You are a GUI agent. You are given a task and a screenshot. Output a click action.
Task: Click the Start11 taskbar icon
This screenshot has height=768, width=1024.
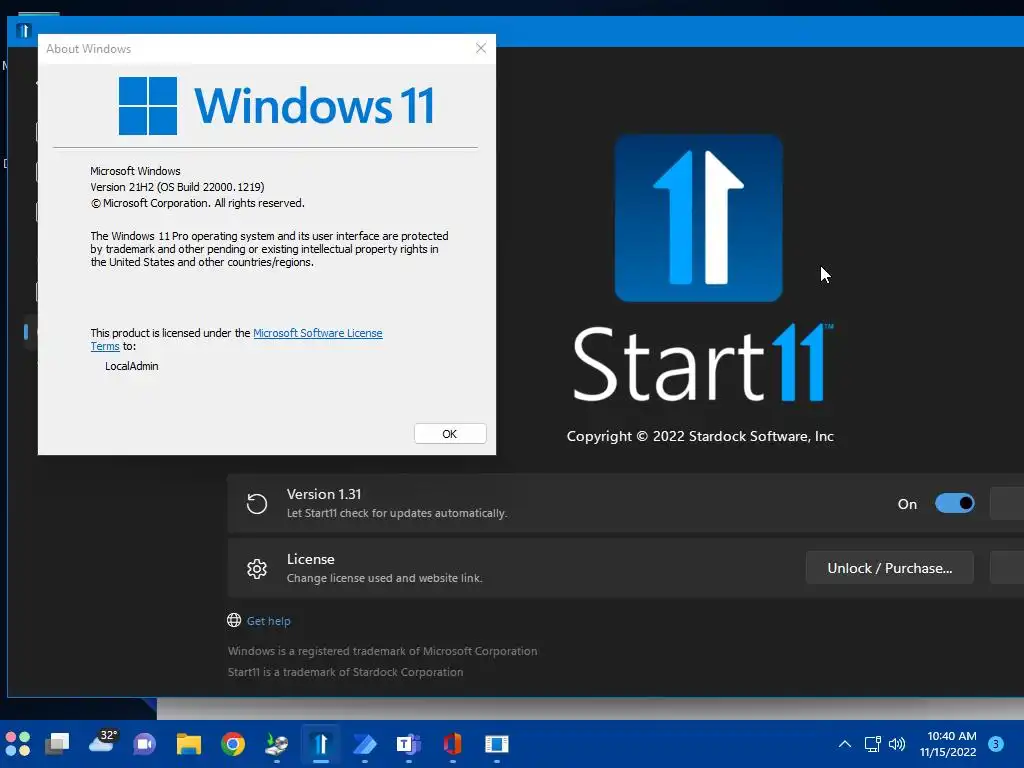coord(321,744)
